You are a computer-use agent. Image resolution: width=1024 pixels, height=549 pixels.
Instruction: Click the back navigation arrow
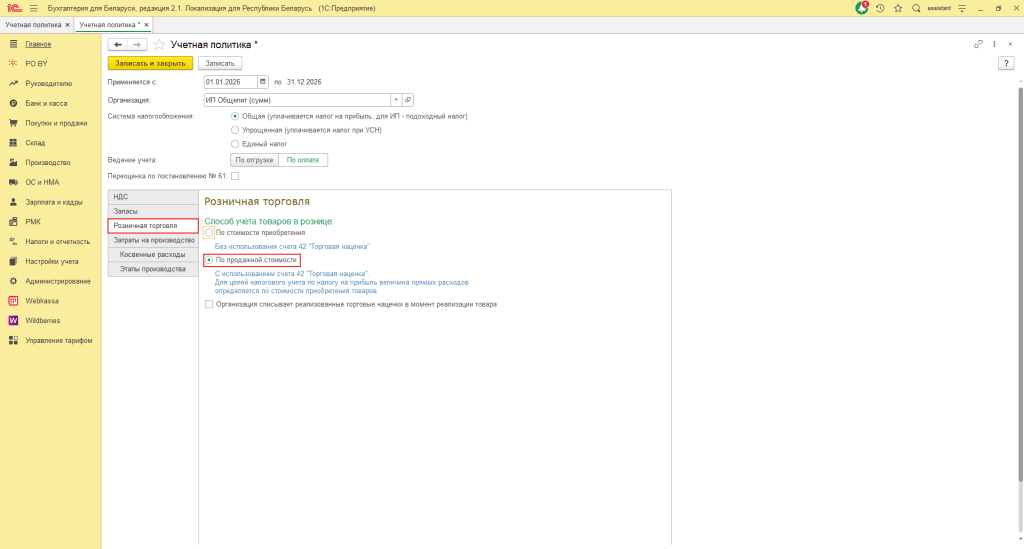[118, 45]
